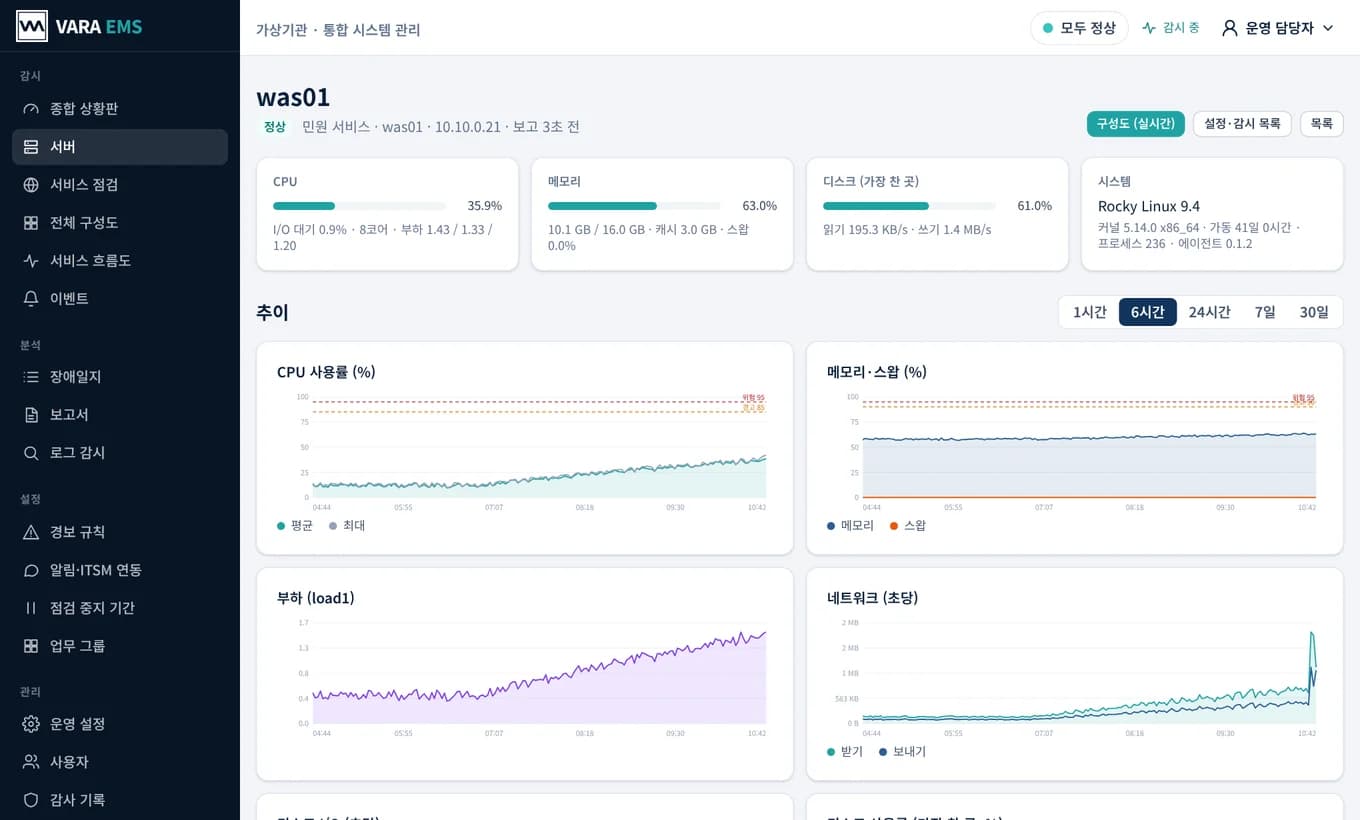Expand the 운영 담당자 user dropdown
The height and width of the screenshot is (820, 1360).
(1278, 28)
